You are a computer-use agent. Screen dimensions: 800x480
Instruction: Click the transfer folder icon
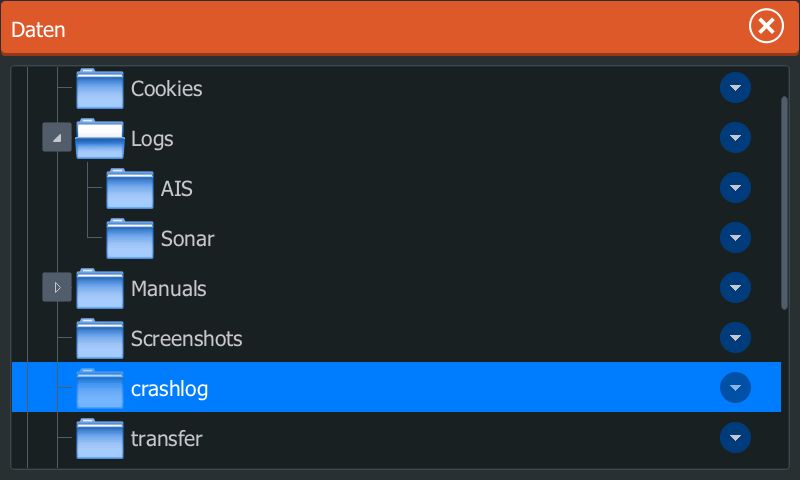point(99,438)
